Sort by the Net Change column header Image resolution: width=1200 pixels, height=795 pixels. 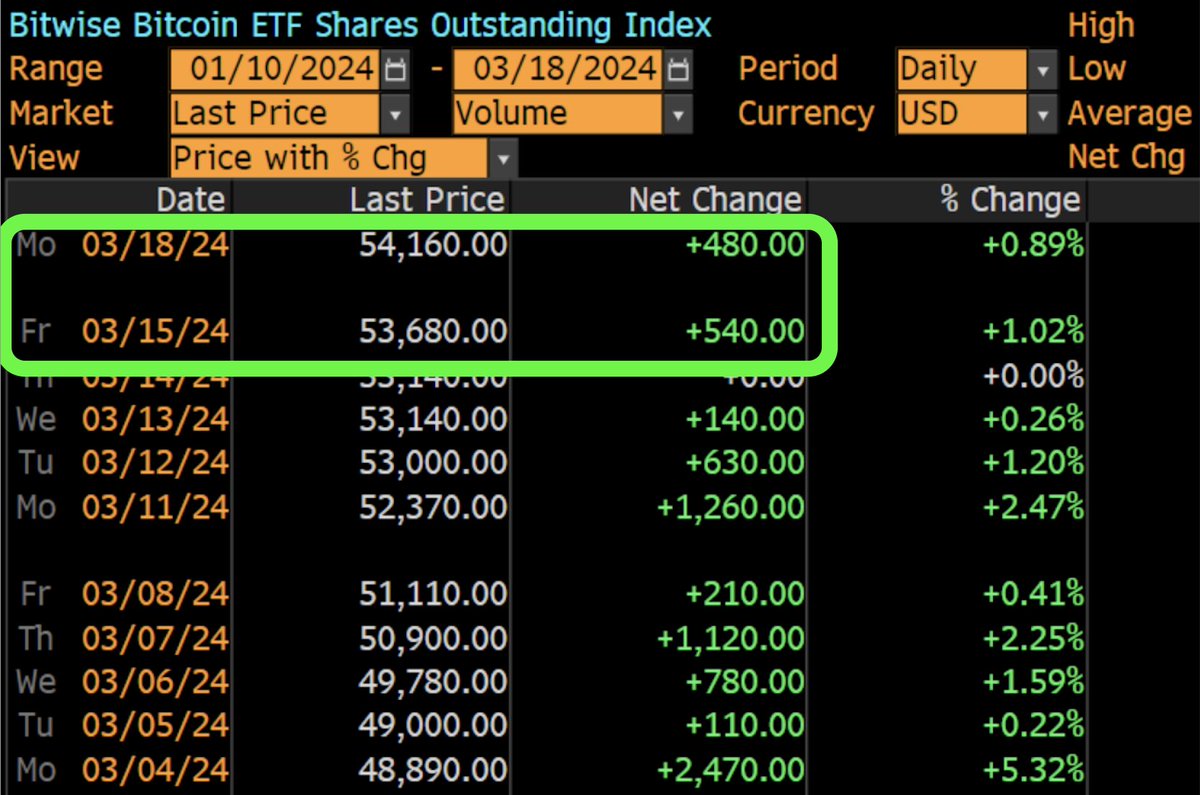[x=715, y=200]
